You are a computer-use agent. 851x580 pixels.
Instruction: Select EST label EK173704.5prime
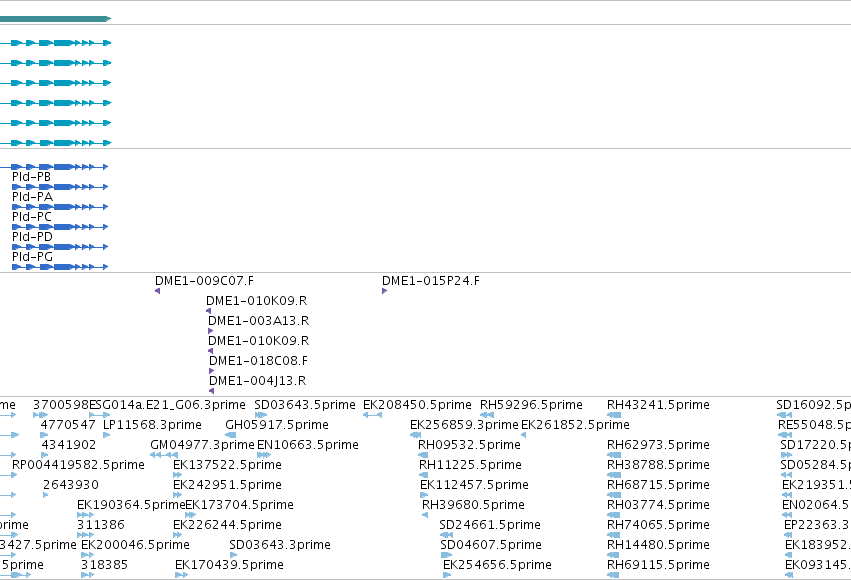(x=239, y=505)
